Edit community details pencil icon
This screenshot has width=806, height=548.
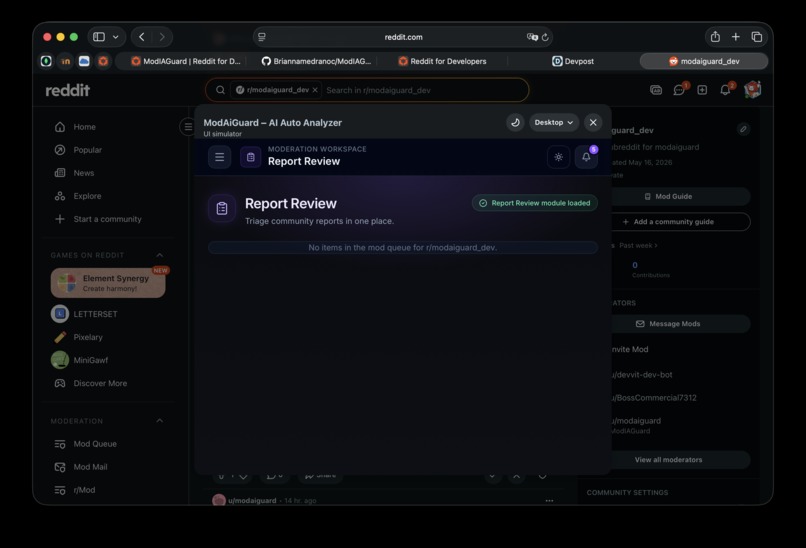743,129
